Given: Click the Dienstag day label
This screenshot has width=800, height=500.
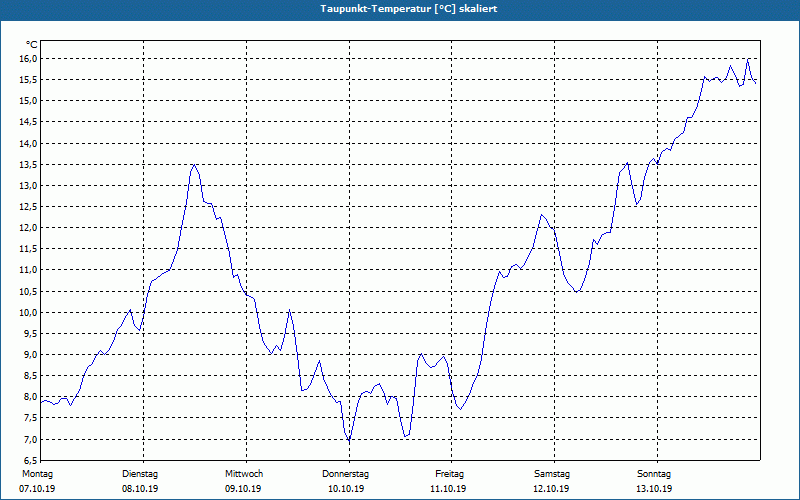Looking at the screenshot, I should pyautogui.click(x=140, y=474).
